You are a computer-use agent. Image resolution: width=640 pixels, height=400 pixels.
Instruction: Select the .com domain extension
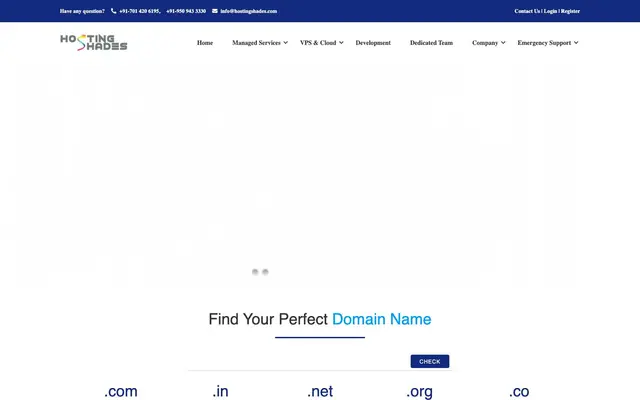point(121,391)
